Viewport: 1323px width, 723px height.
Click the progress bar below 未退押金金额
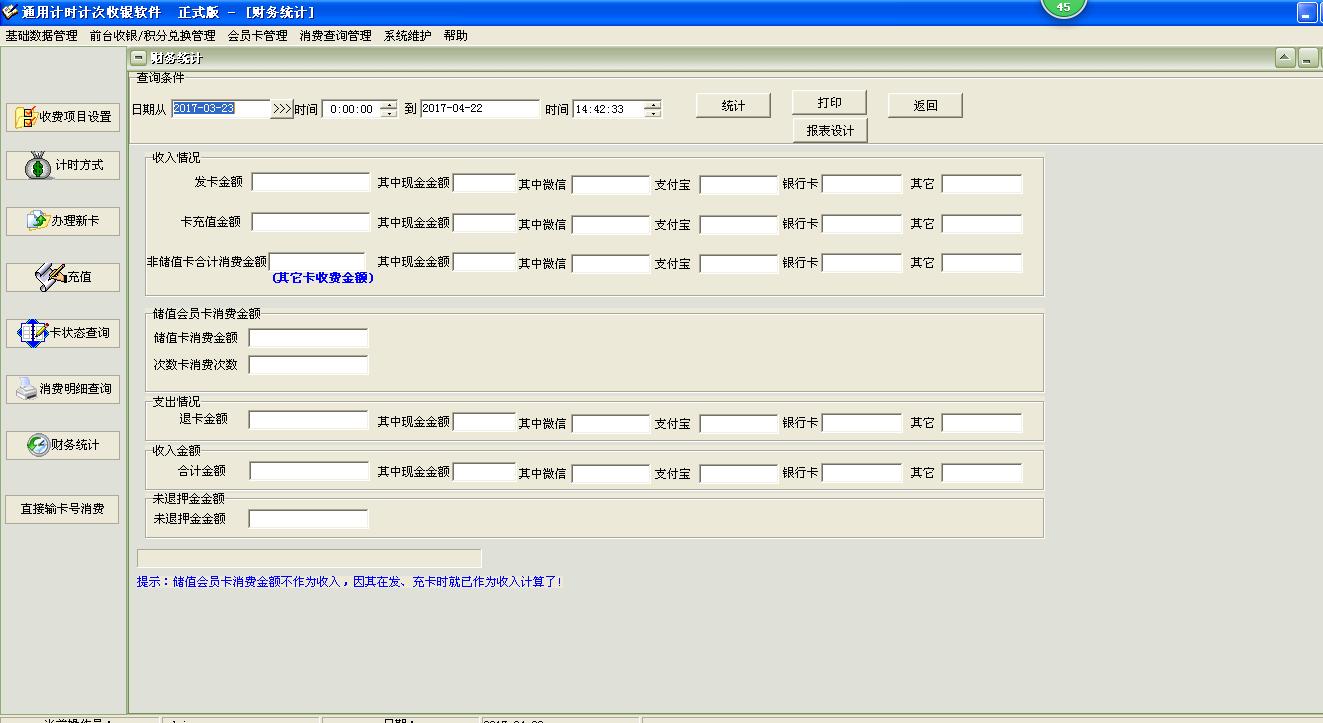(x=309, y=558)
